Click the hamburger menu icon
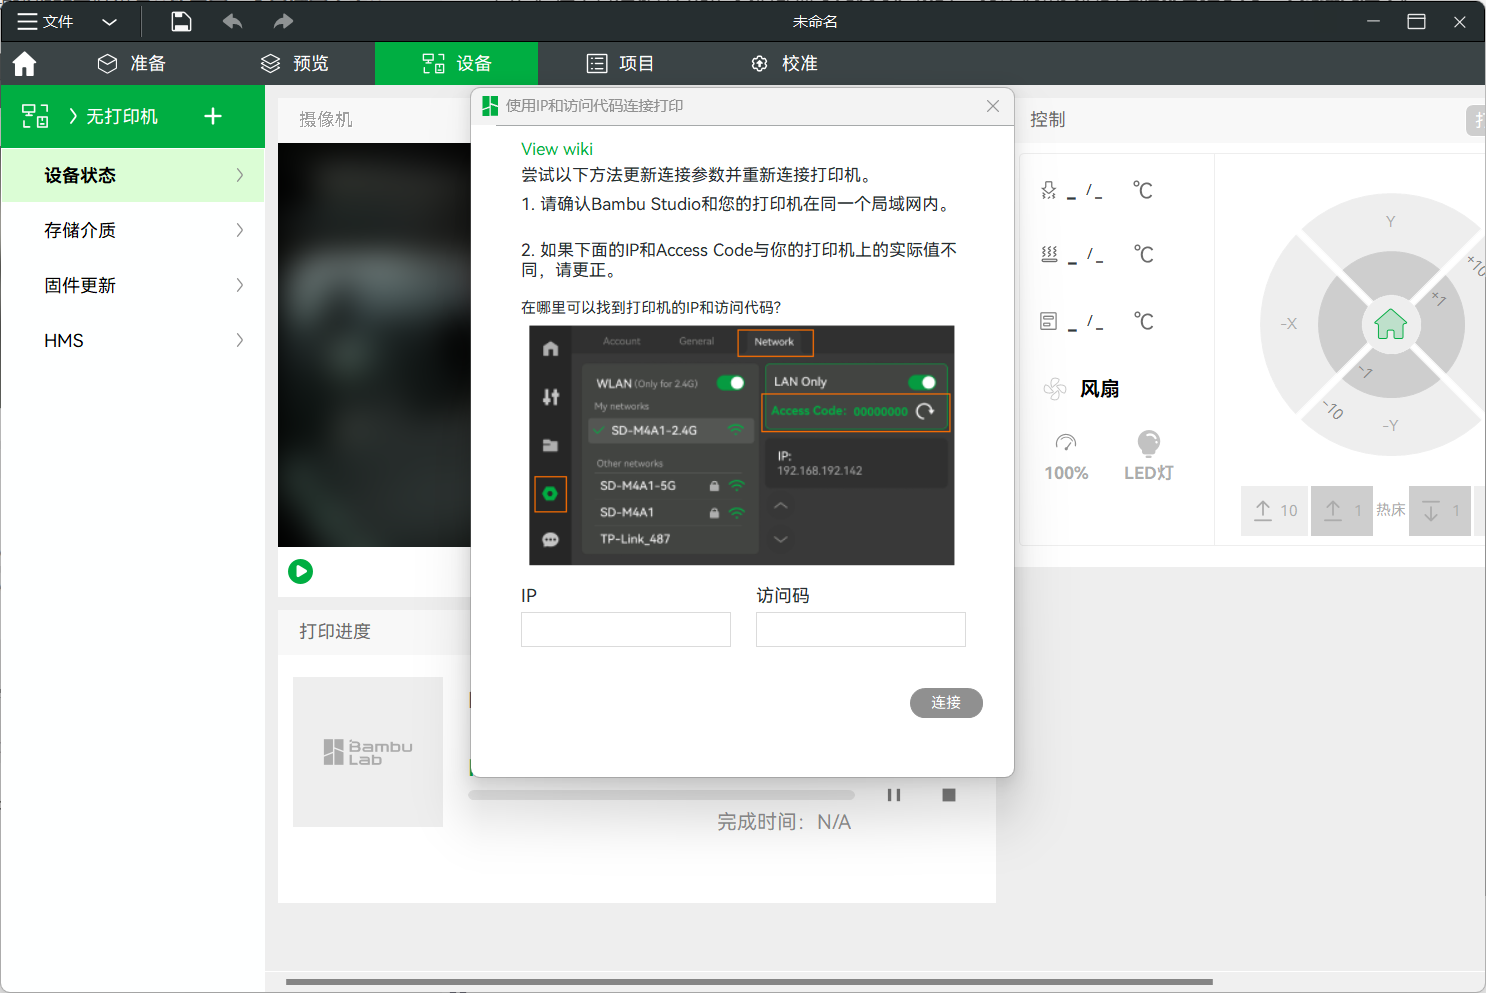 (x=27, y=21)
